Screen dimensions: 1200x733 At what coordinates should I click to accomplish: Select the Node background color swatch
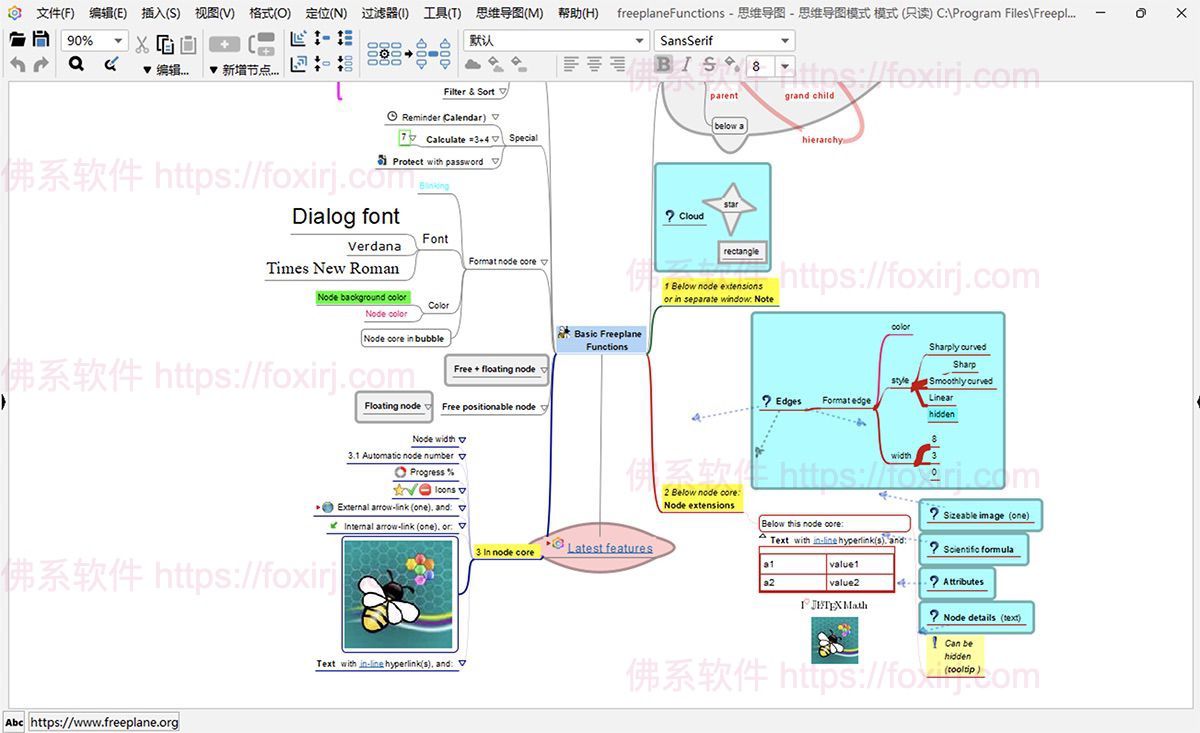pyautogui.click(x=362, y=297)
